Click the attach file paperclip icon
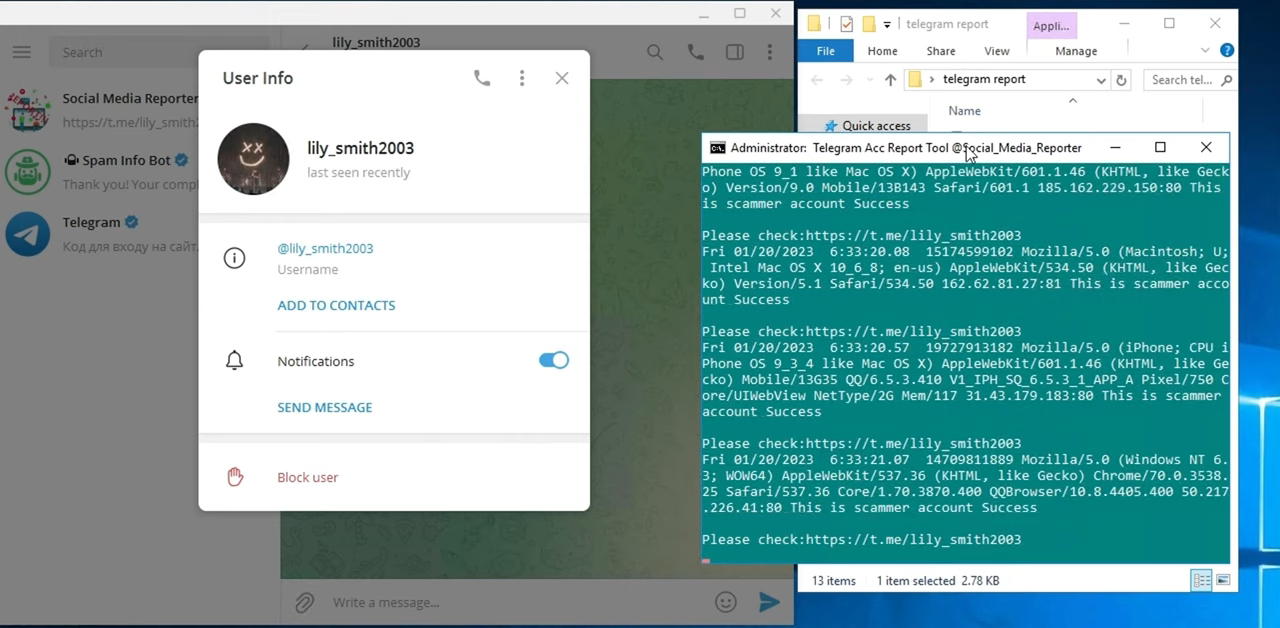The width and height of the screenshot is (1280, 628). pos(305,602)
